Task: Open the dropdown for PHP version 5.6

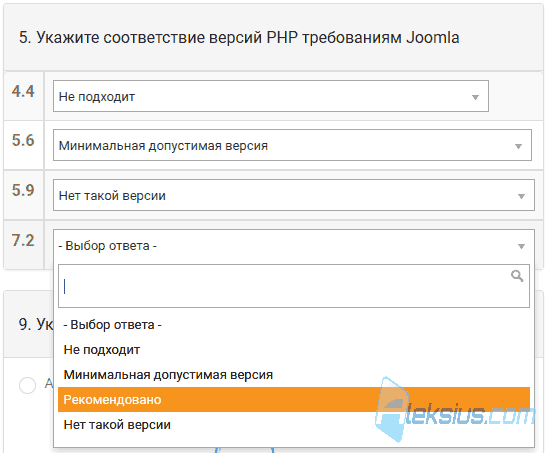Action: [292, 145]
